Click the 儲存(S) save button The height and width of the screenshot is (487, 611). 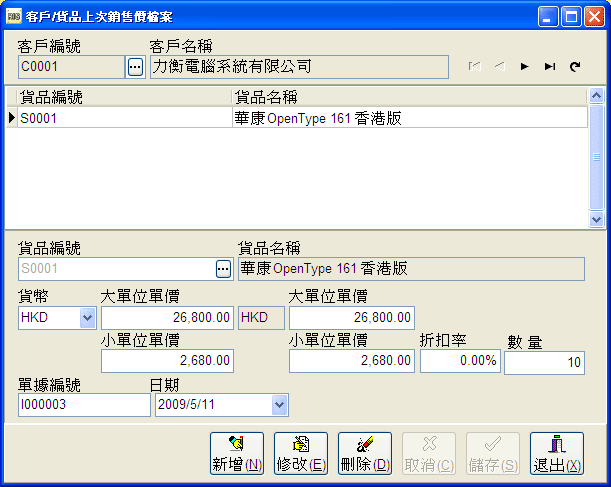click(x=493, y=453)
